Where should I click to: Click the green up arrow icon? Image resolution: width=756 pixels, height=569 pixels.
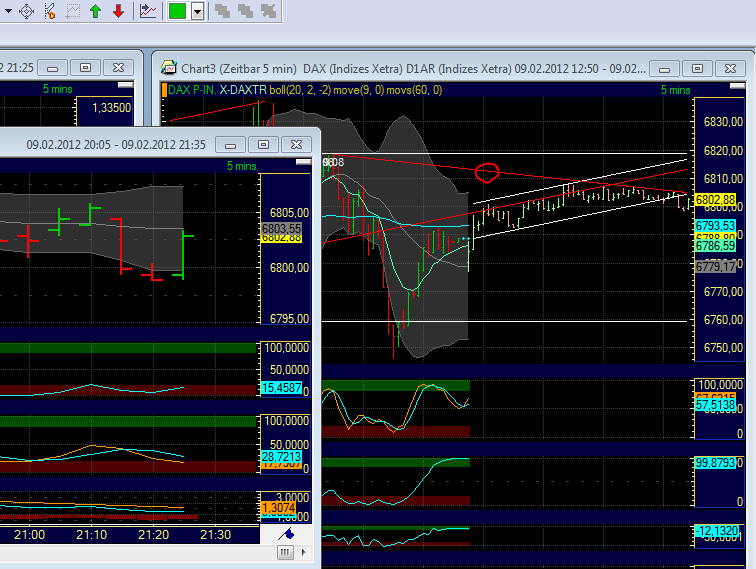(96, 11)
